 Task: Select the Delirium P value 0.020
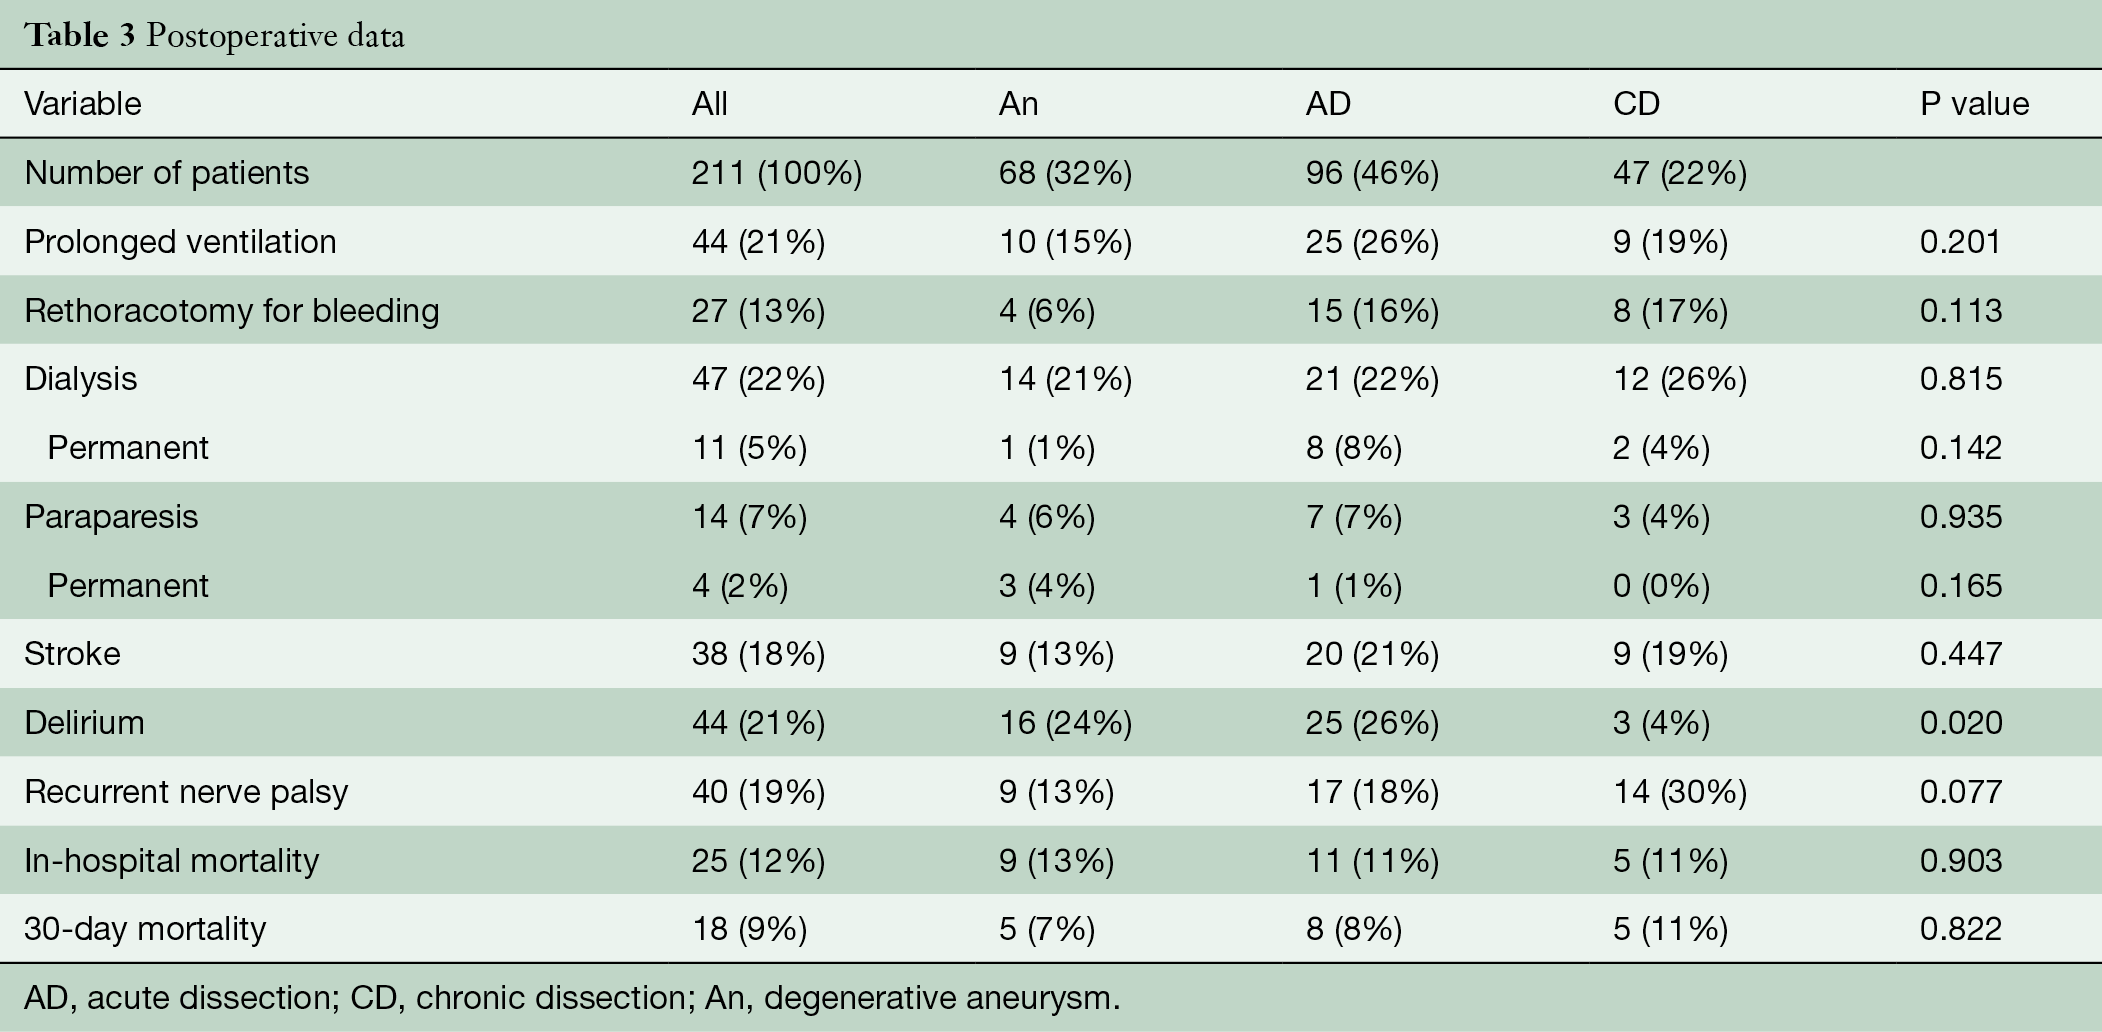[1961, 723]
